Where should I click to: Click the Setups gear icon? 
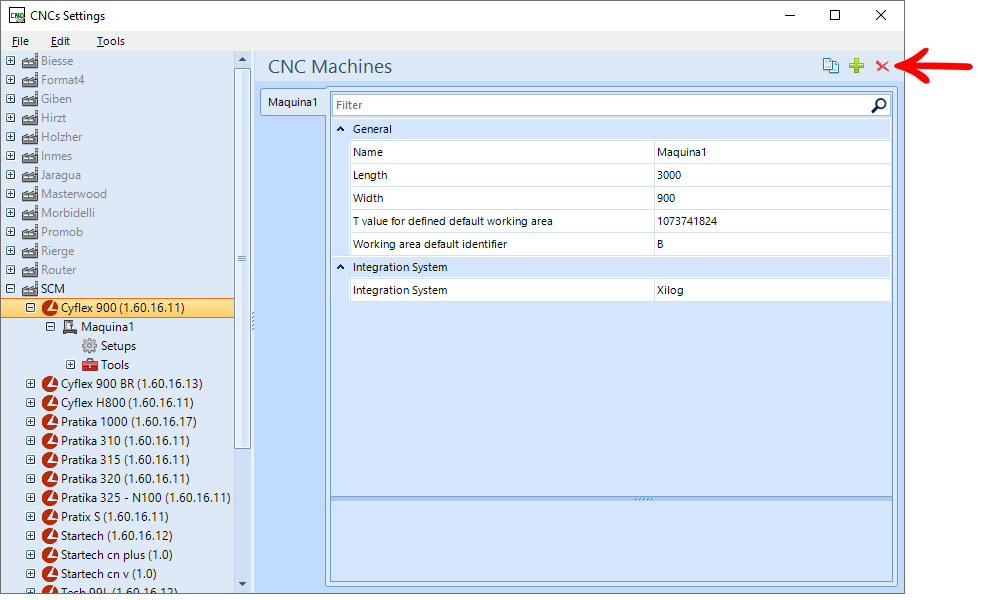[90, 346]
